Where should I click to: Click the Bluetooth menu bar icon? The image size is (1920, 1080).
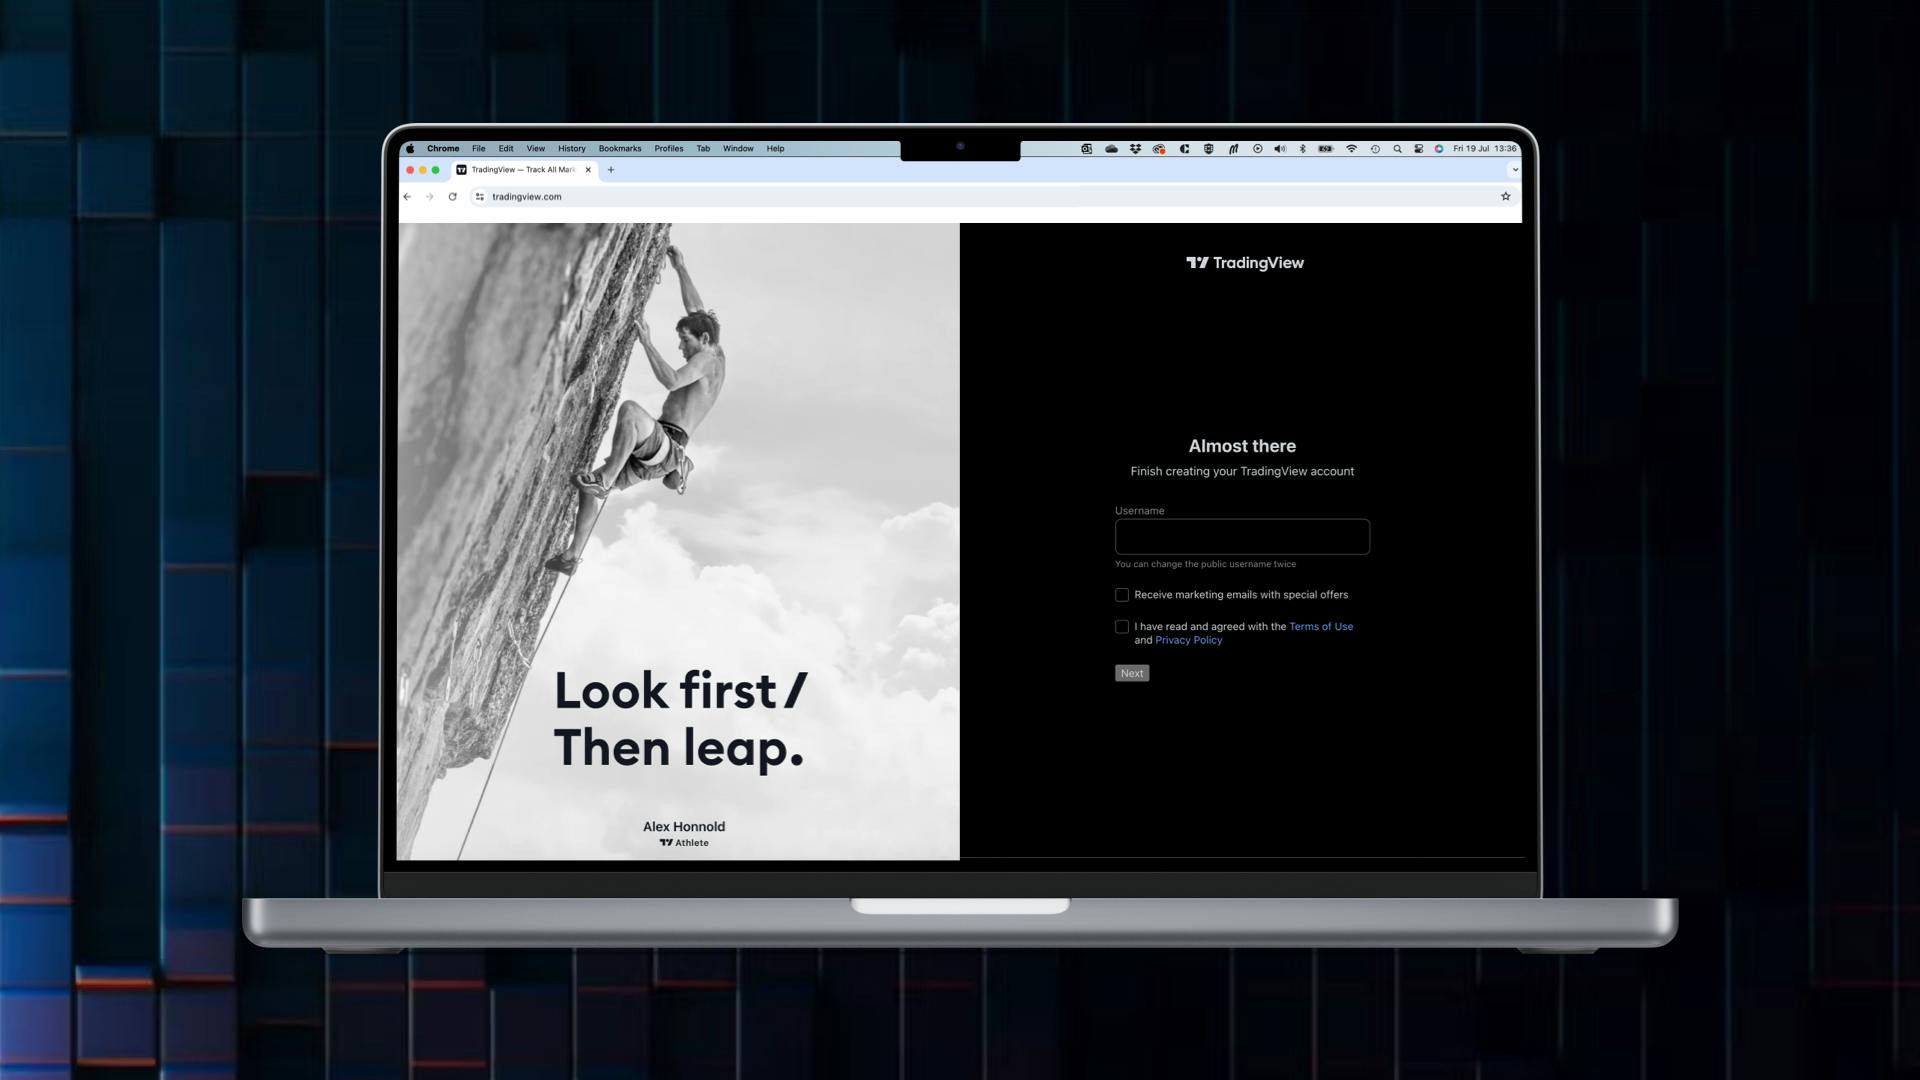1303,149
